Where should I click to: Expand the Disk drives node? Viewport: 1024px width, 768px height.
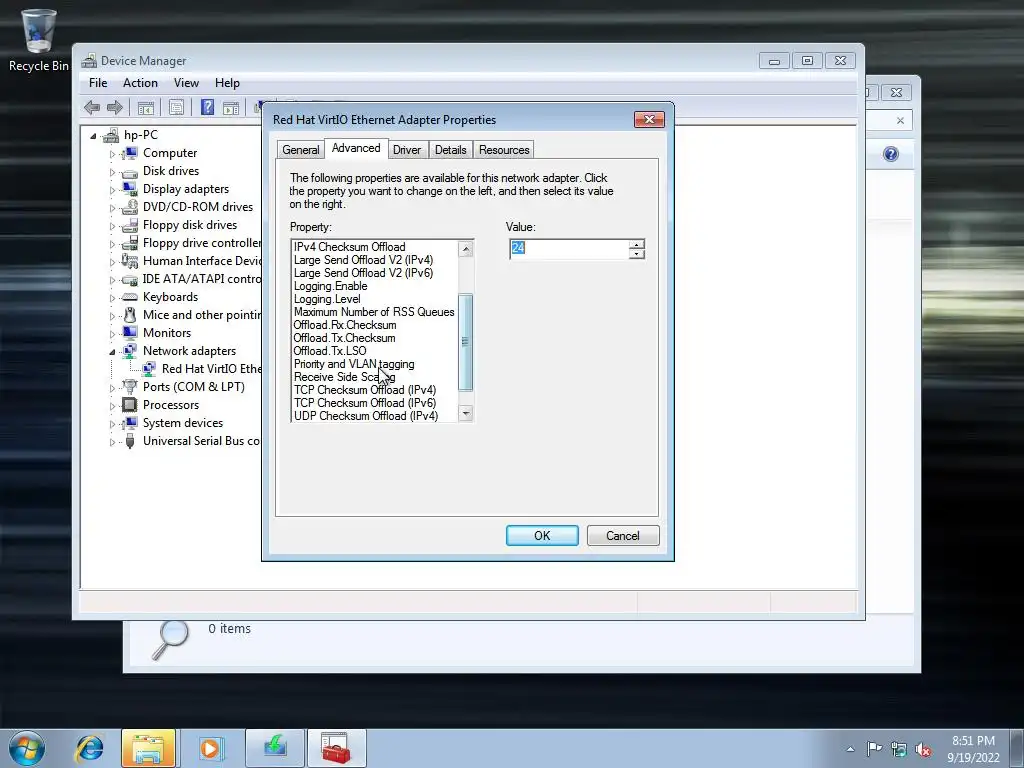(112, 172)
